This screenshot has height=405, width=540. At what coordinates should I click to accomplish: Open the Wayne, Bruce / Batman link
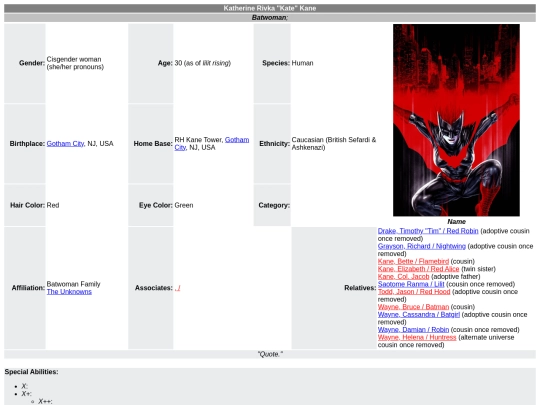tap(413, 307)
